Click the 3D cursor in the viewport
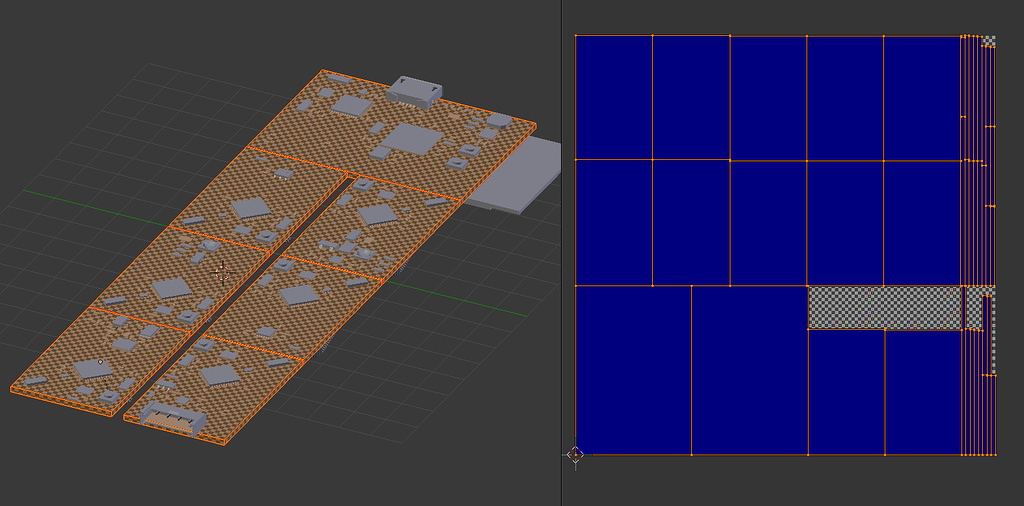The height and width of the screenshot is (506, 1024). click(223, 274)
